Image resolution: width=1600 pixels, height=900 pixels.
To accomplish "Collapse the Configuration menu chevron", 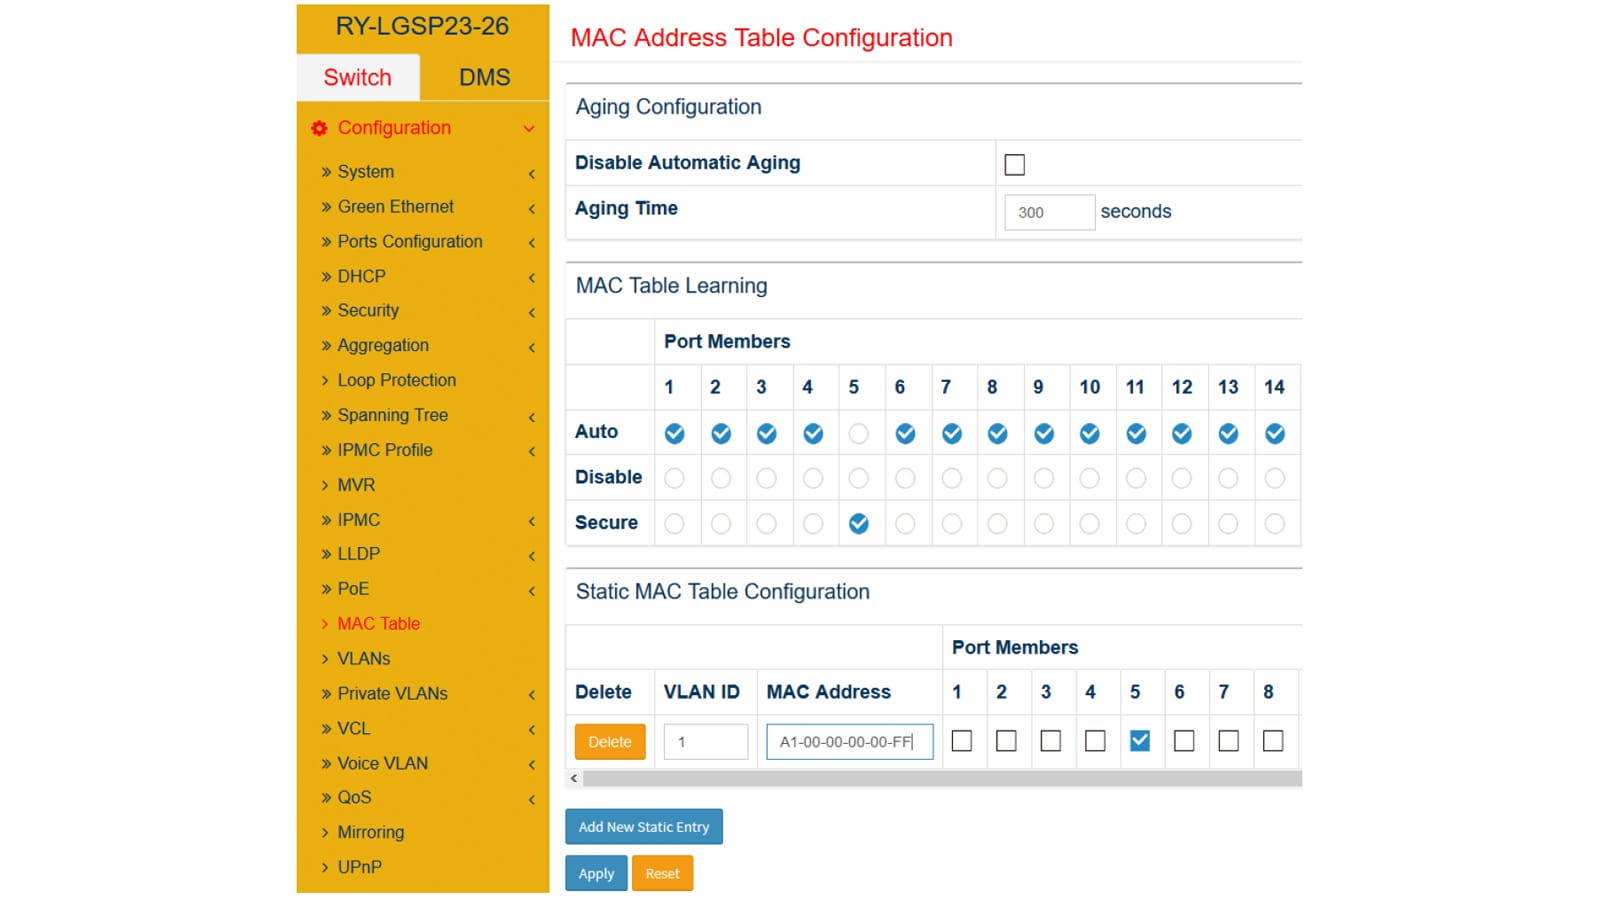I will 529,129.
